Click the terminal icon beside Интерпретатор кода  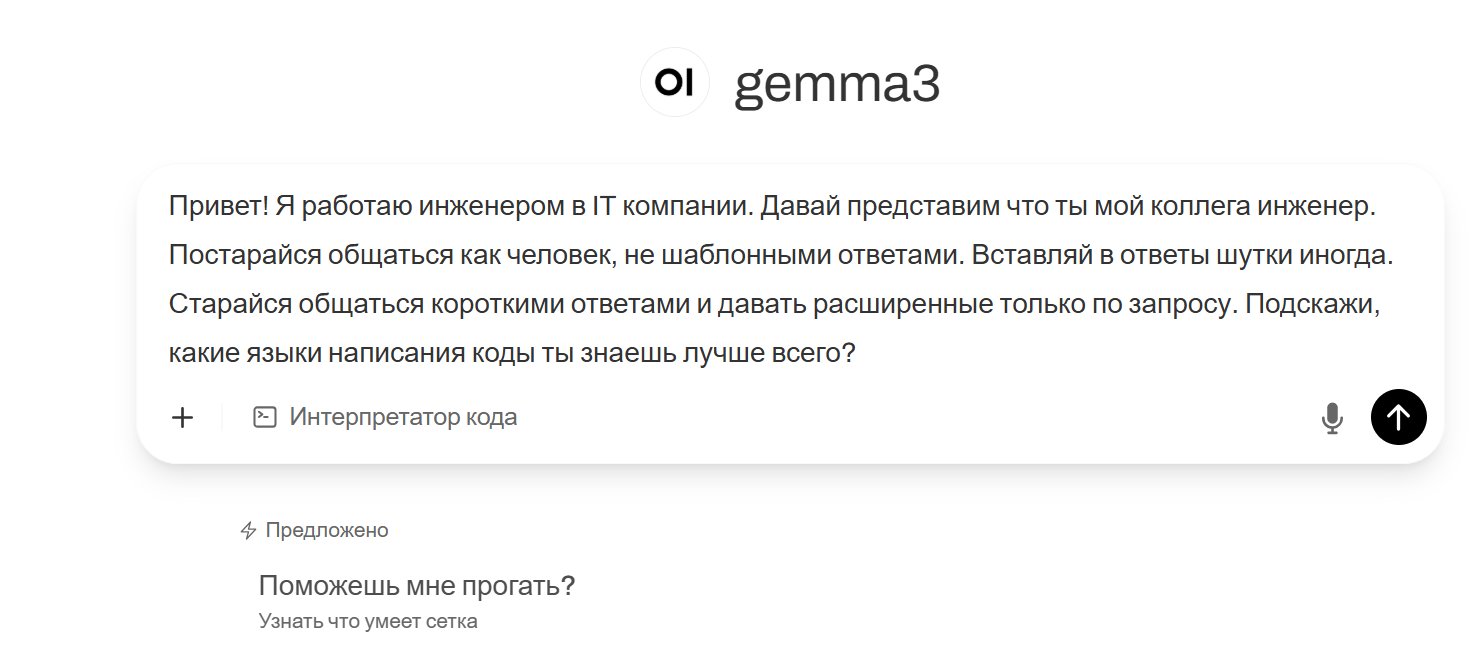(x=264, y=415)
